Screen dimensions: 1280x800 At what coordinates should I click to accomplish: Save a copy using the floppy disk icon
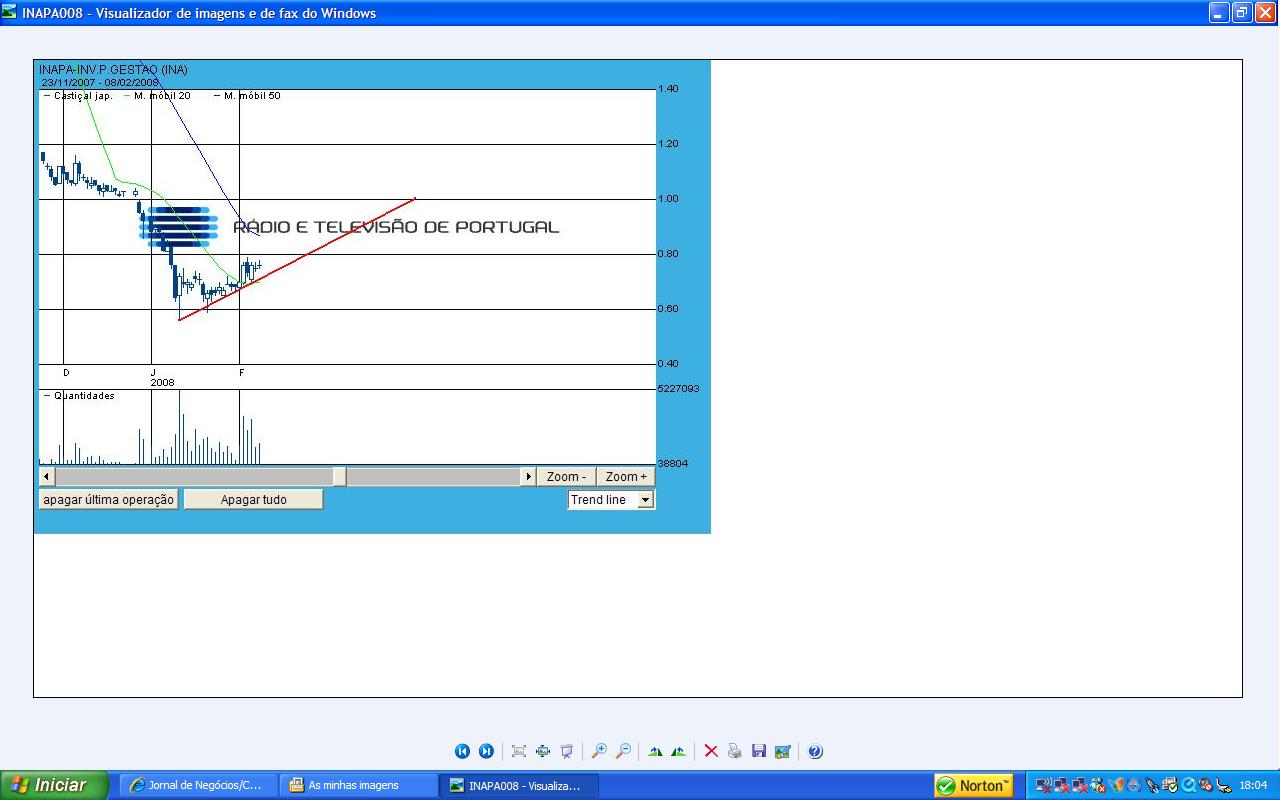(x=759, y=751)
